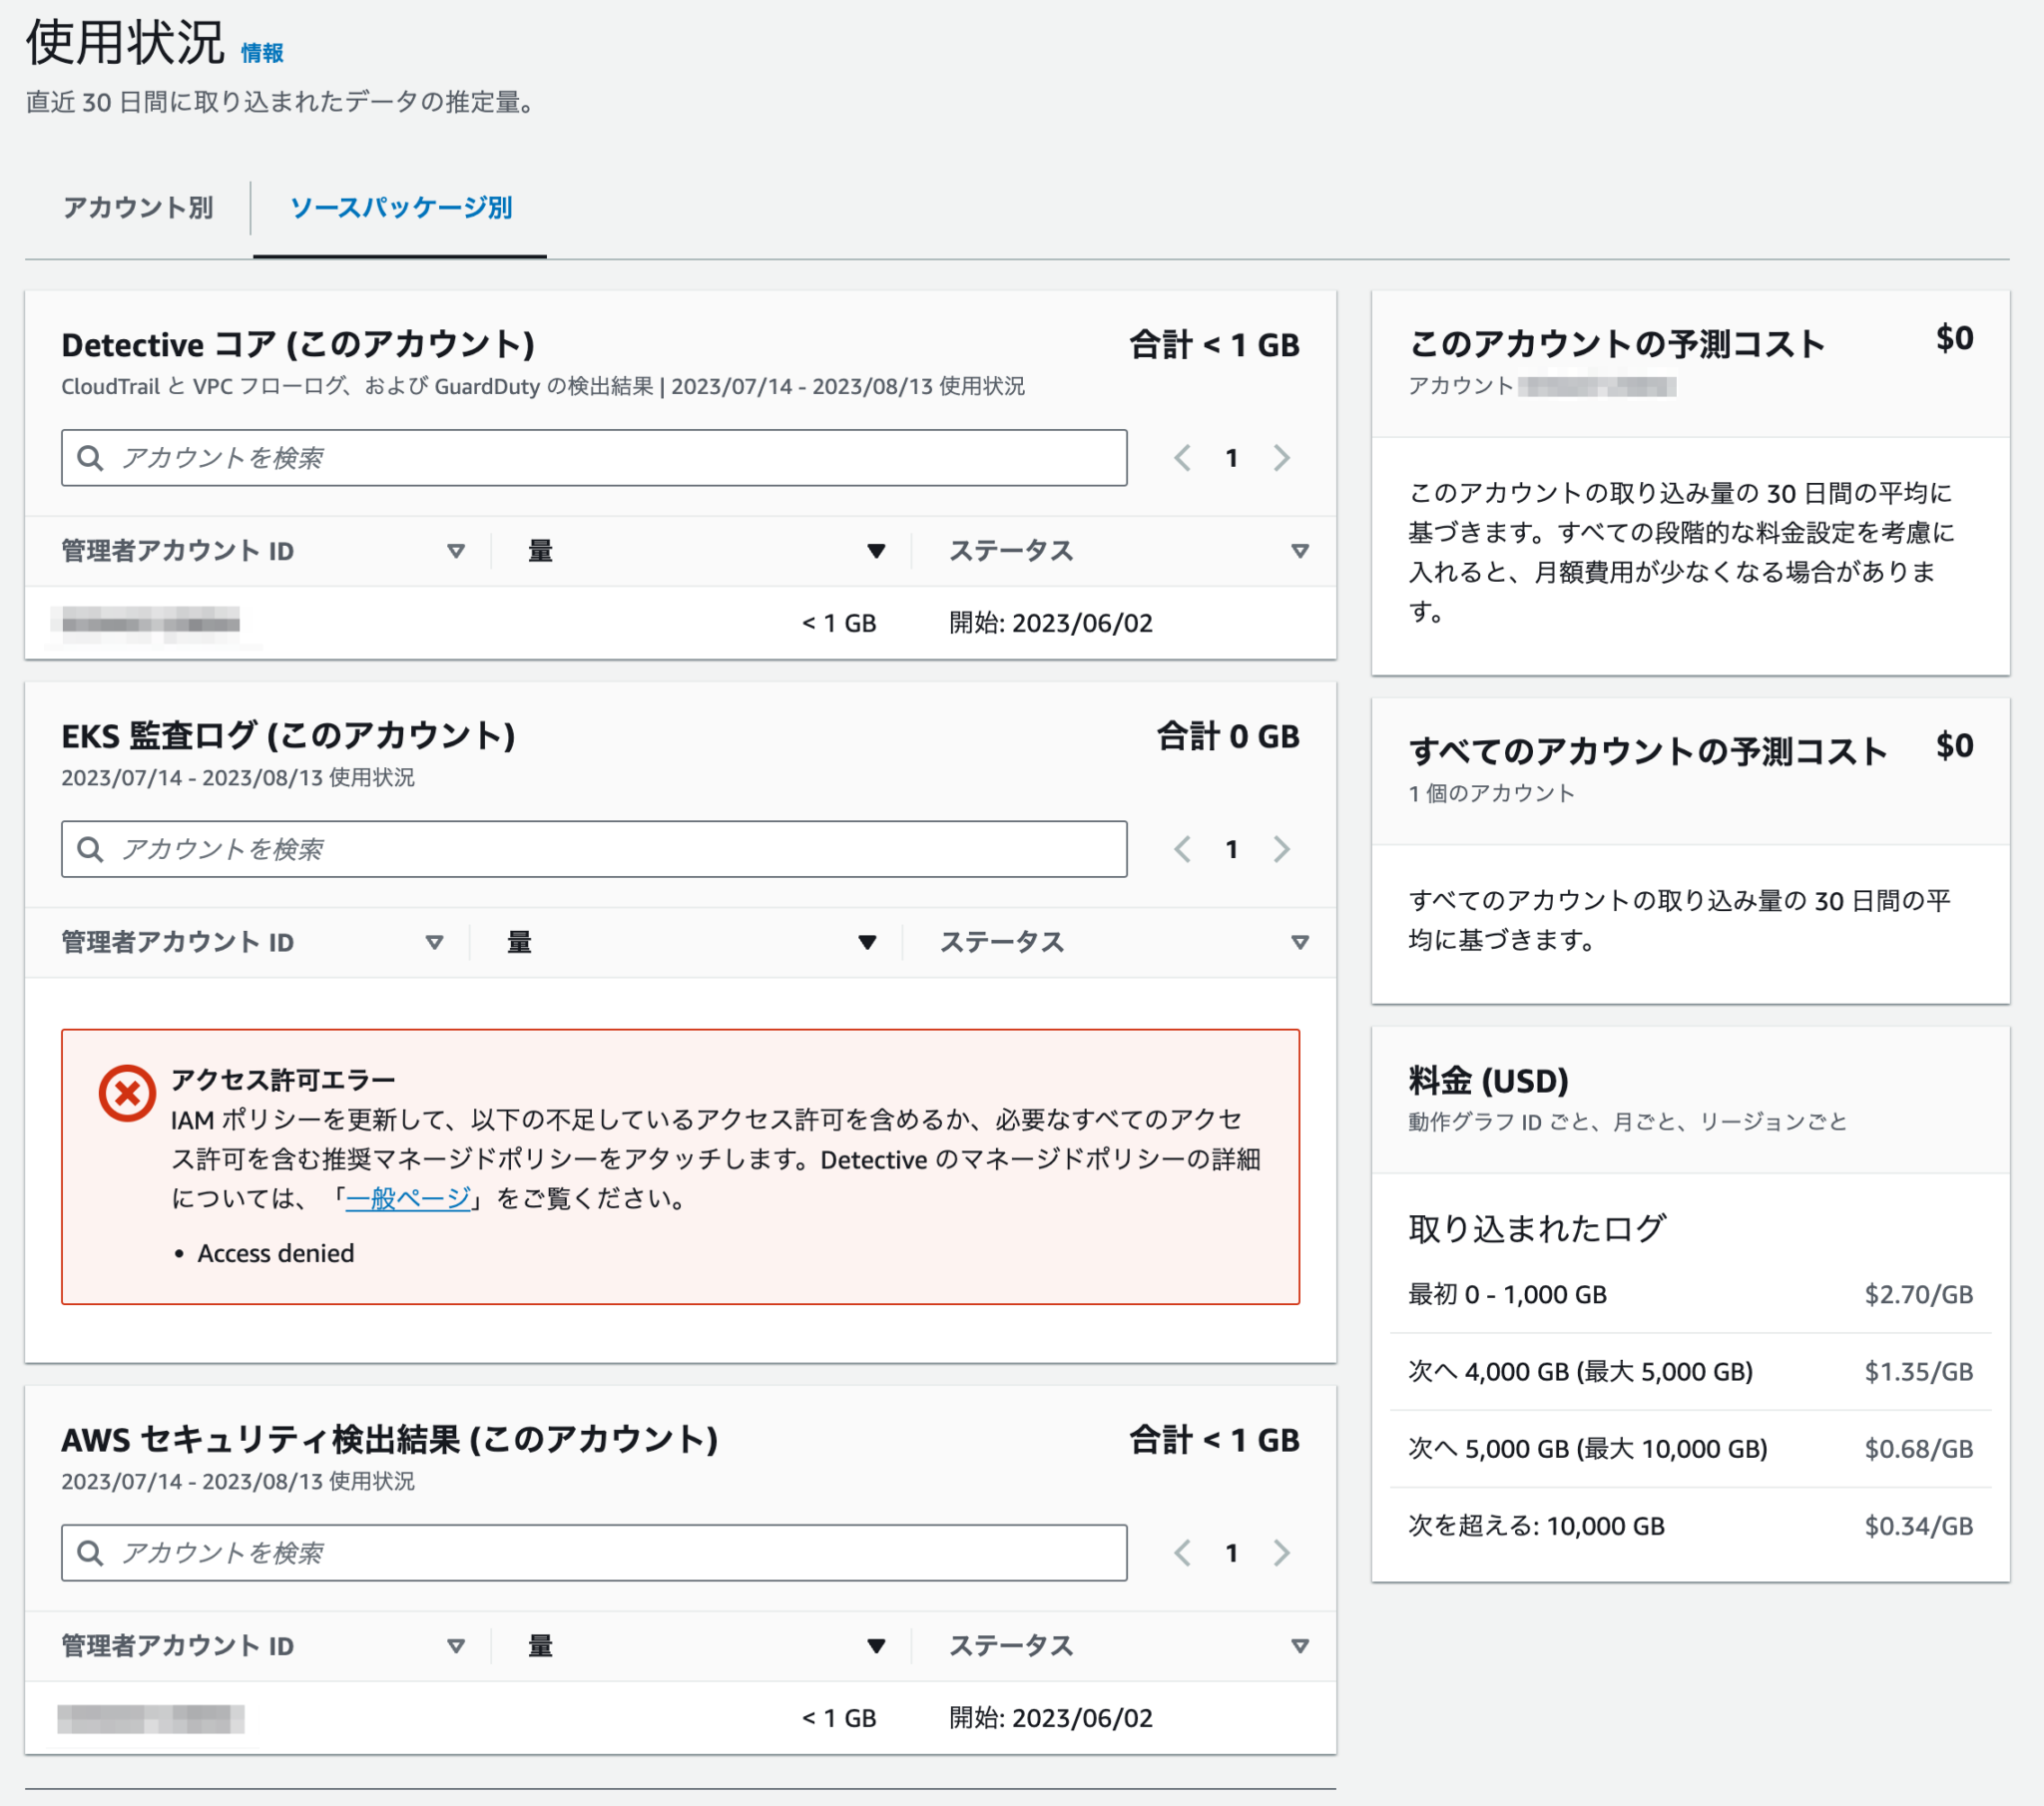Select the ソースパッケージ別 tab
This screenshot has height=1806, width=2044.
pos(401,208)
